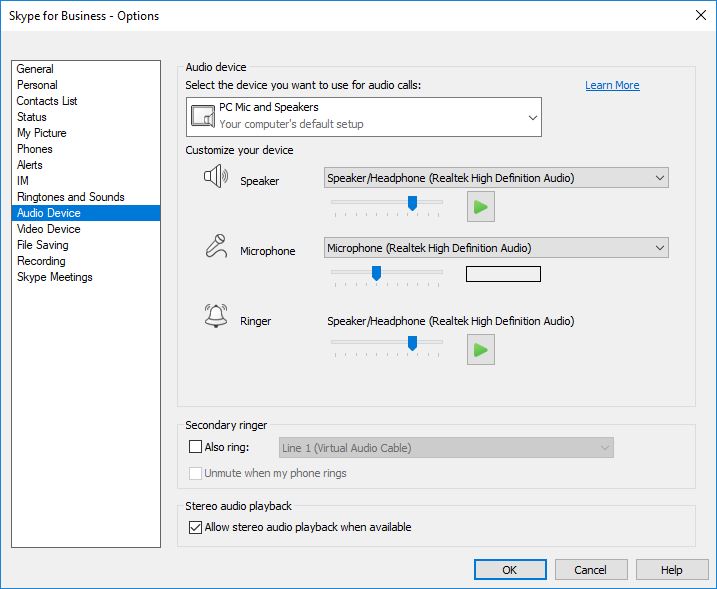Viewport: 717px width, 589px height.
Task: Play the ringer test sound
Action: pos(481,350)
